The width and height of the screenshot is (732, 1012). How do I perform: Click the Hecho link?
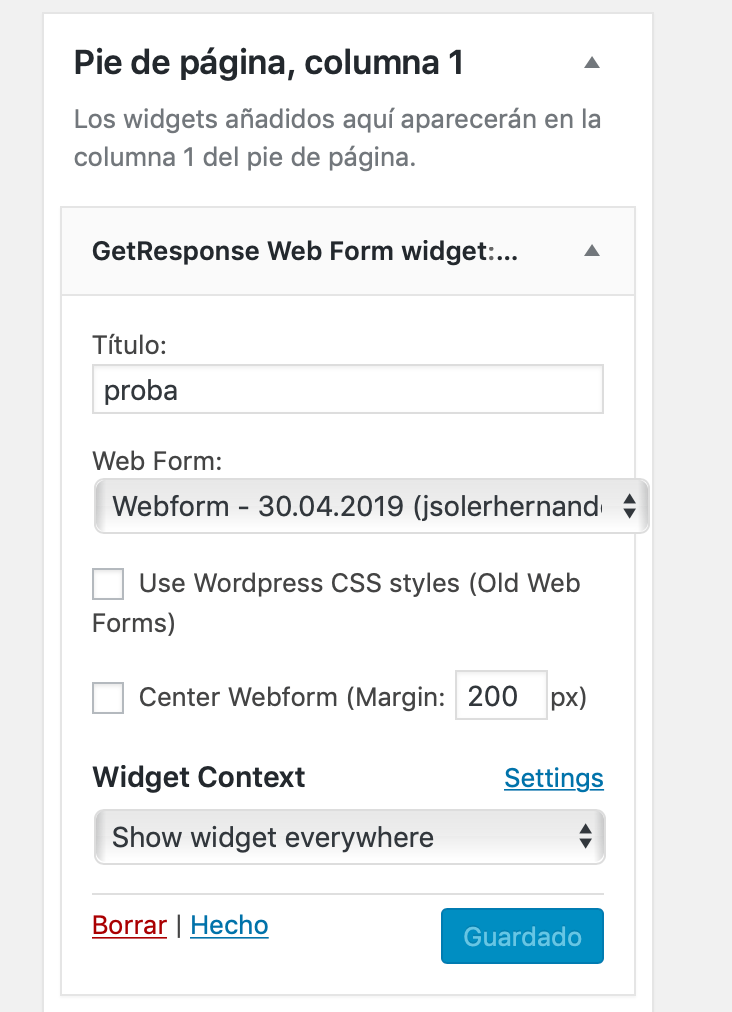[229, 926]
